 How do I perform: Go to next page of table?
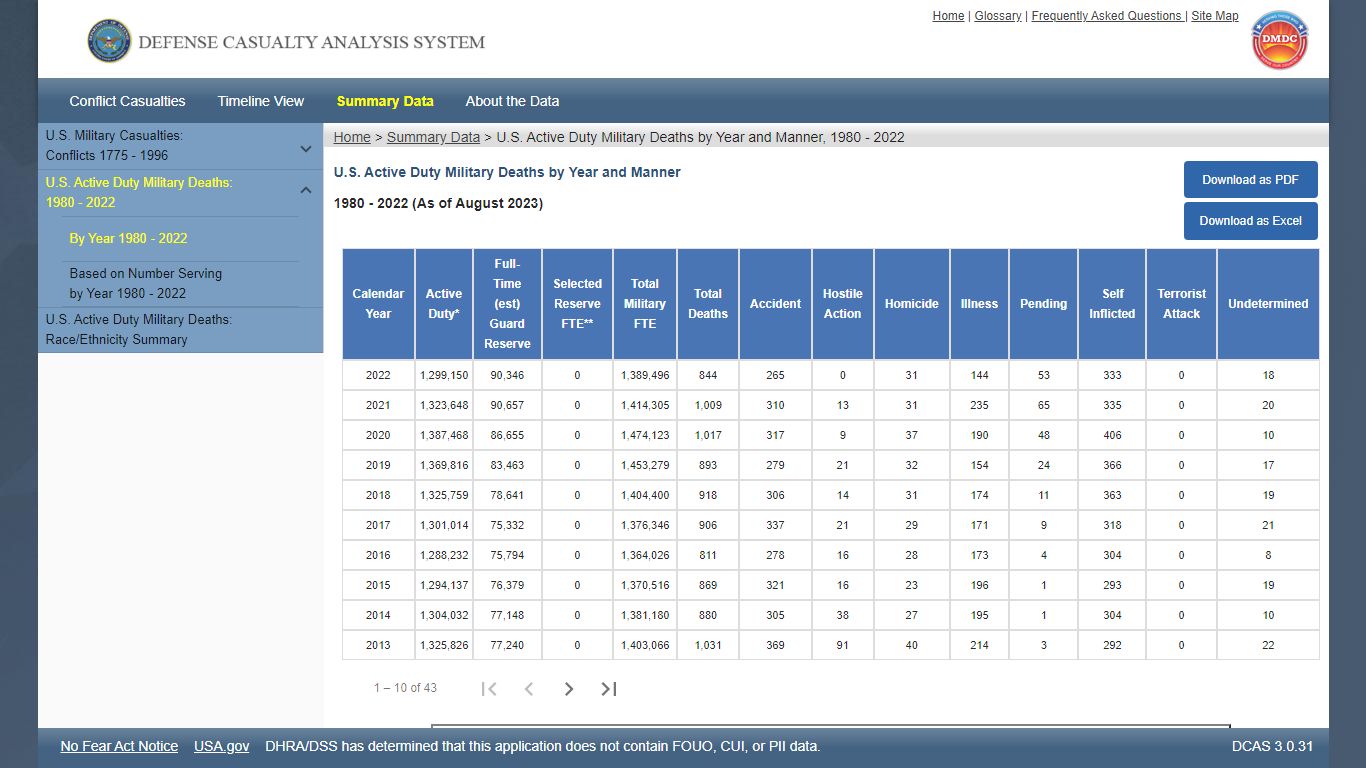[x=569, y=688]
